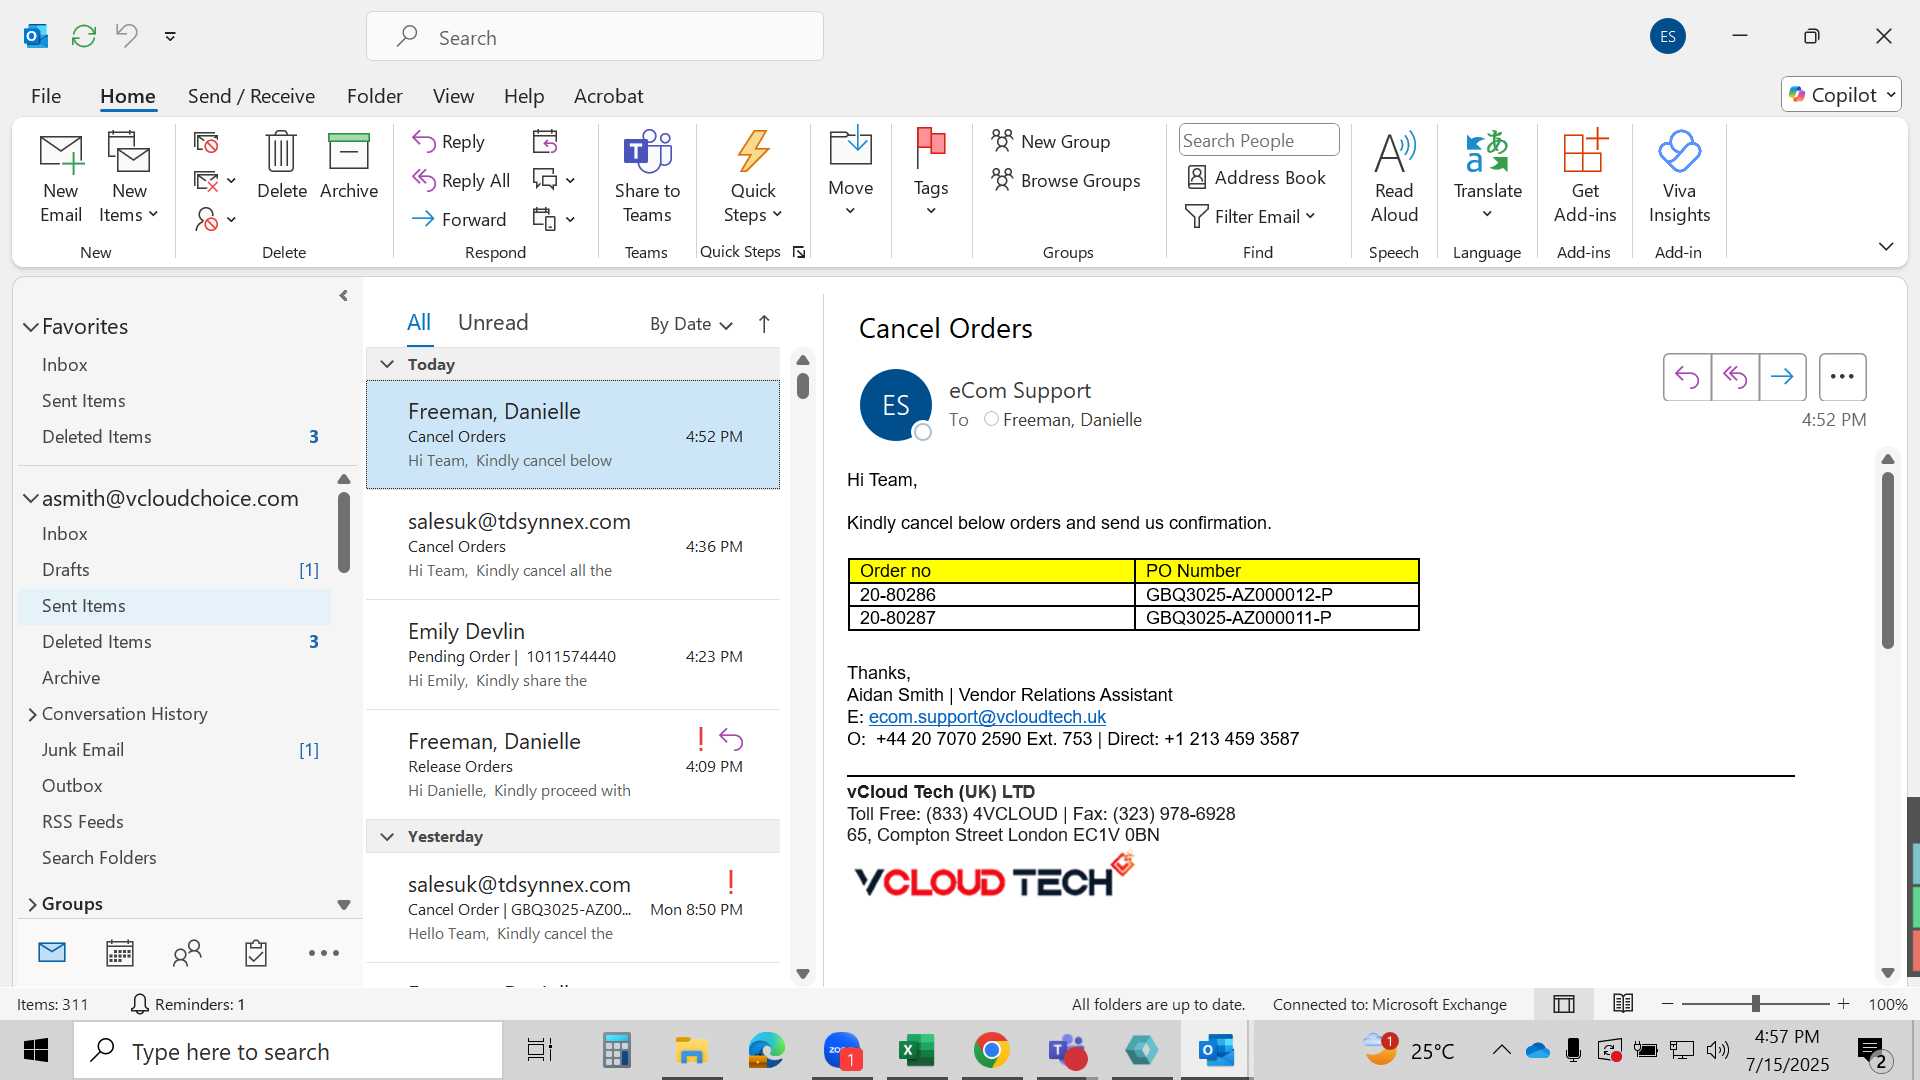Show only Unread messages
The height and width of the screenshot is (1080, 1920).
493,322
